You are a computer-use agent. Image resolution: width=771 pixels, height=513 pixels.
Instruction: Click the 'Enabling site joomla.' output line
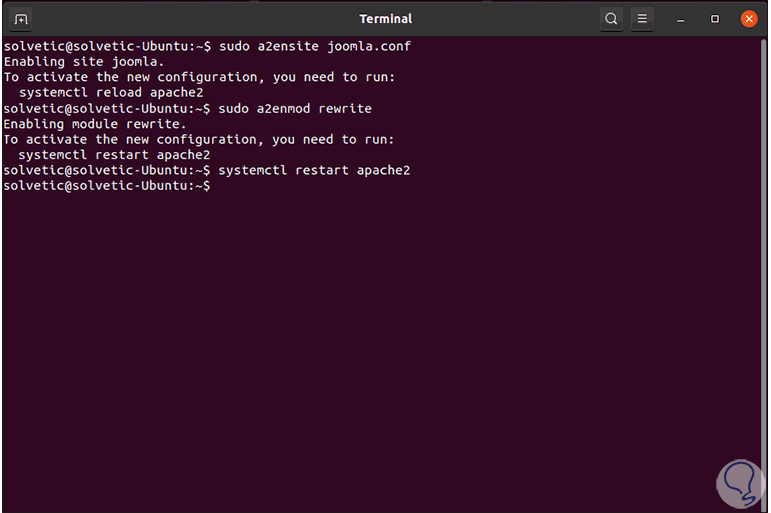(x=84, y=62)
